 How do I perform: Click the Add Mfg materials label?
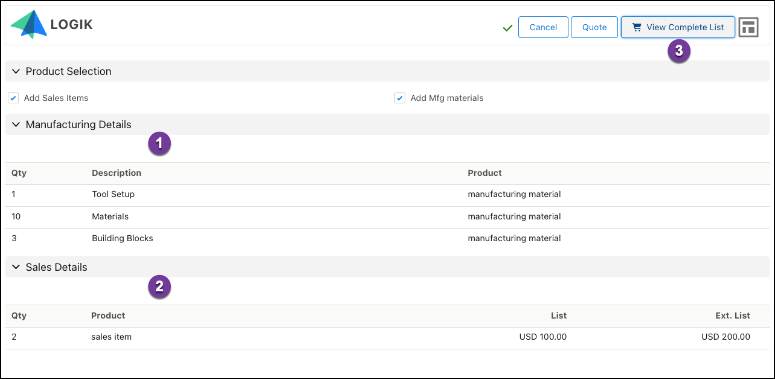tap(447, 98)
